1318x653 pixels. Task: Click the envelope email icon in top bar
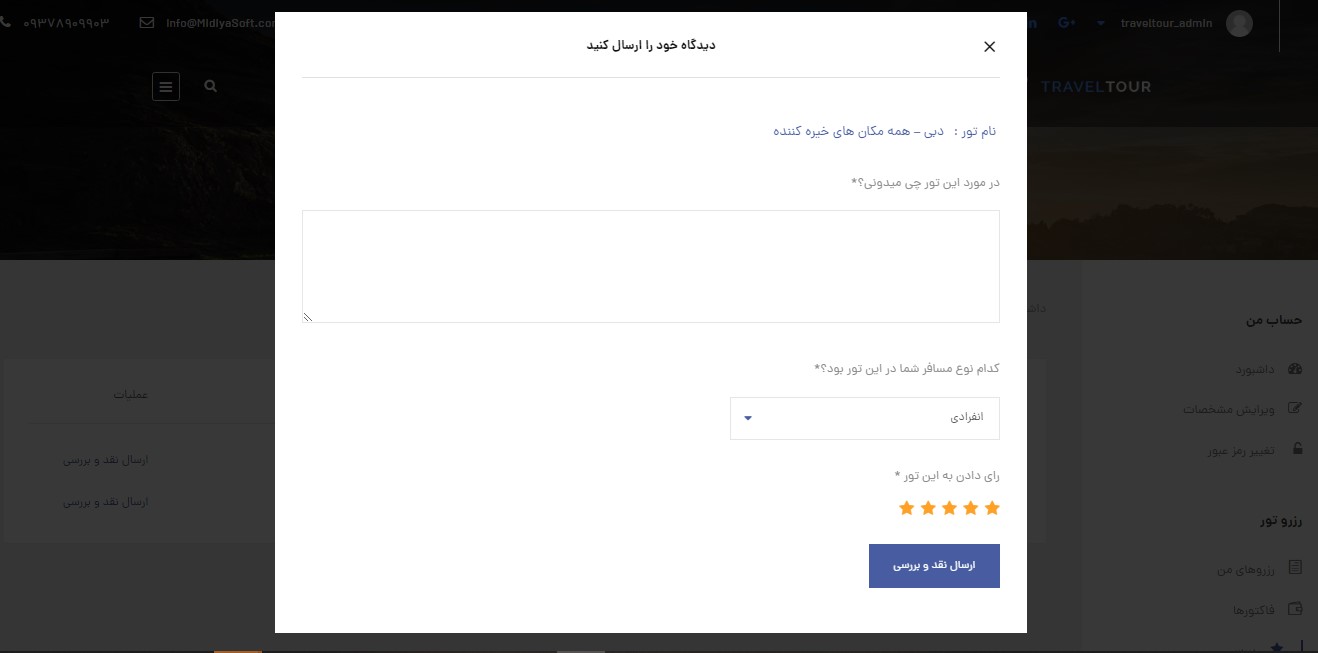[x=147, y=23]
